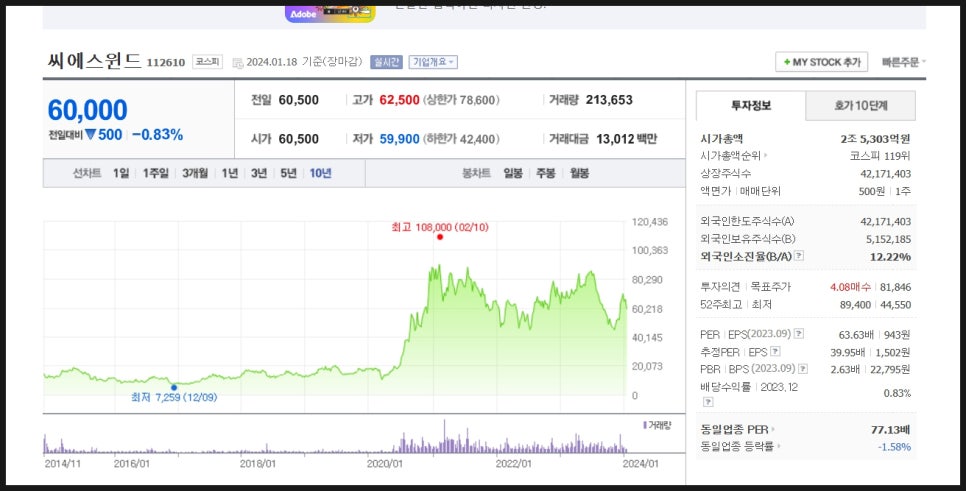Show the 월봉 candlestick chart

579,173
